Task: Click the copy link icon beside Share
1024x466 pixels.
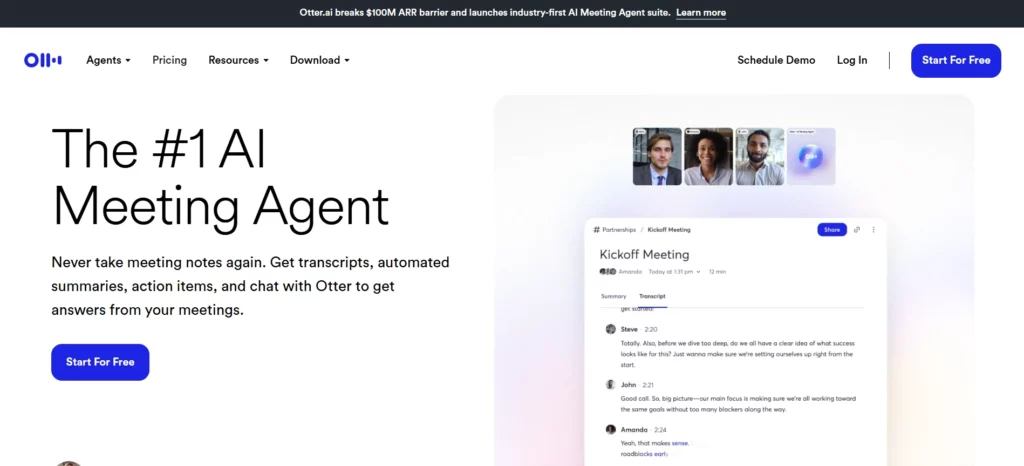Action: (x=856, y=230)
